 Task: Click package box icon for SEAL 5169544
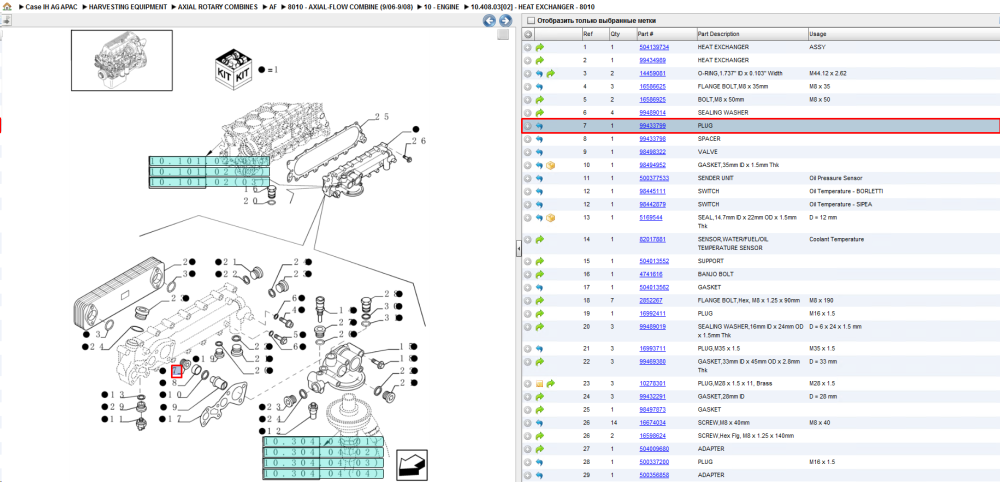click(550, 217)
